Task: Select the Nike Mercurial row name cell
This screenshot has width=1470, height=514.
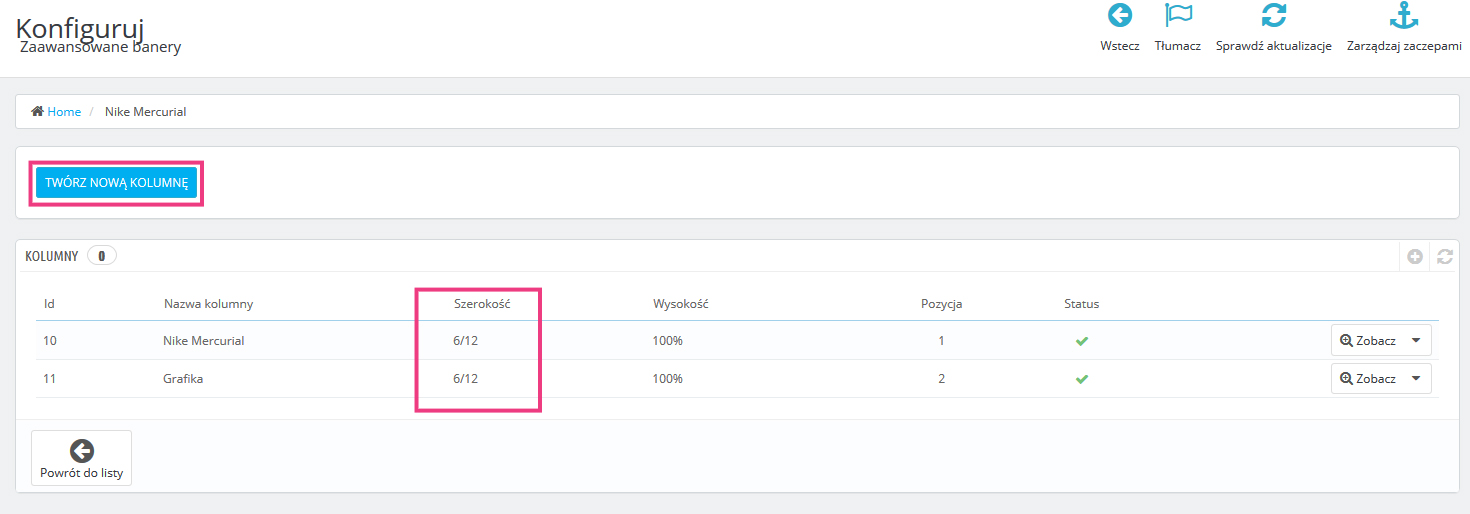Action: [203, 341]
